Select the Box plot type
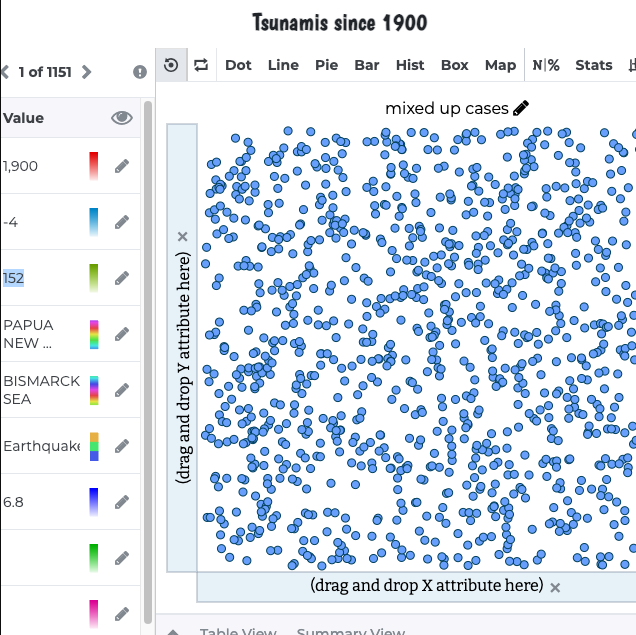636x635 pixels. 455,65
